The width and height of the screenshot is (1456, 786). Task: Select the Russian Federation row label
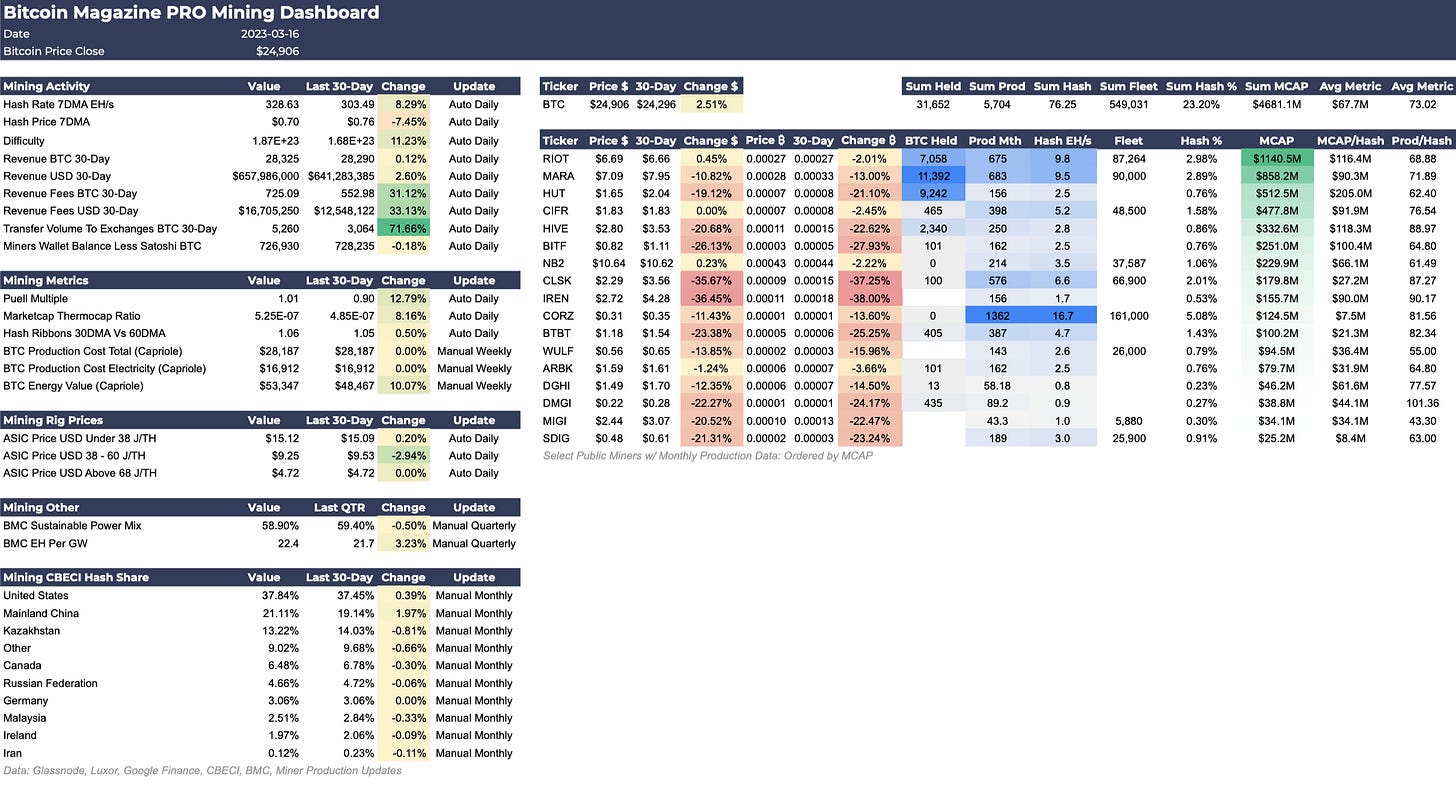click(x=50, y=683)
